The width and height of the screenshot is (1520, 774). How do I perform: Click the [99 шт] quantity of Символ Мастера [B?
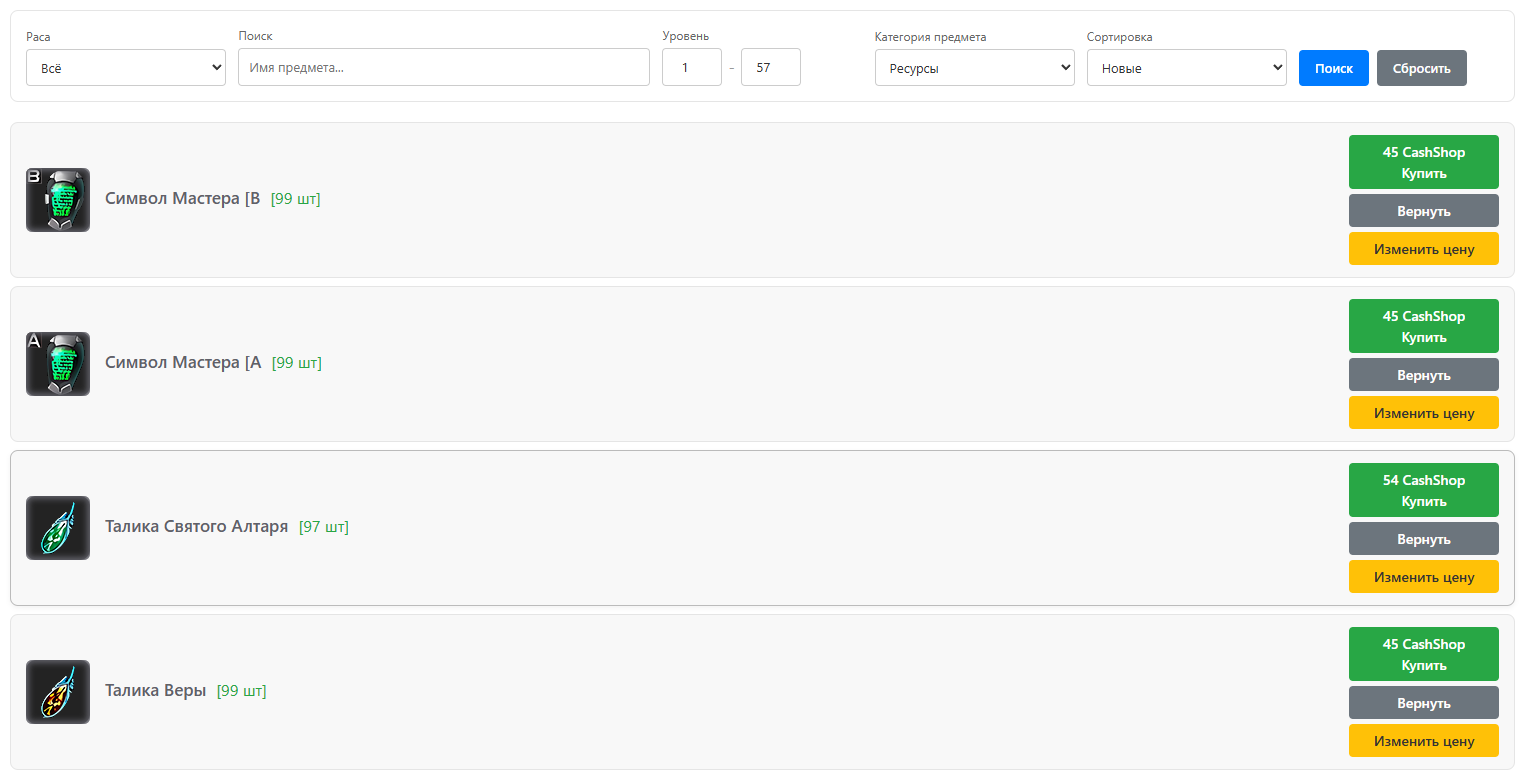[x=296, y=198]
